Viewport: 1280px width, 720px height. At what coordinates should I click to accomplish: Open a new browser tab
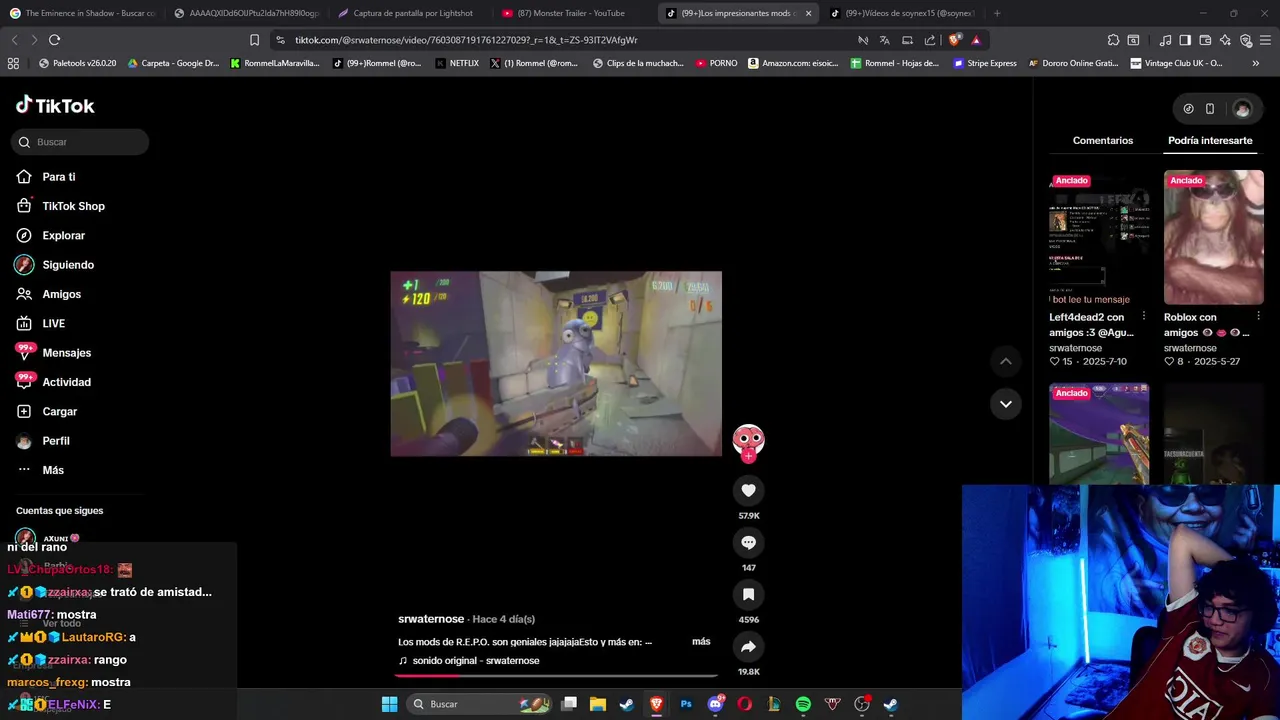(997, 13)
